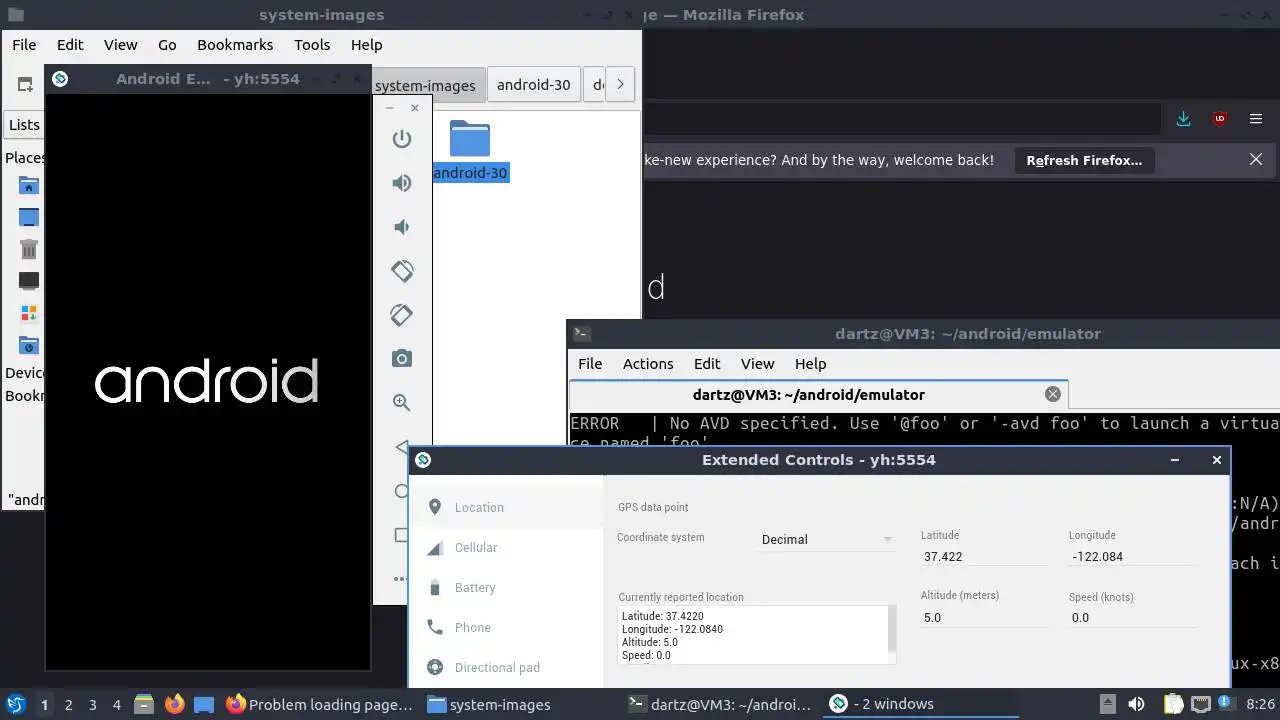This screenshot has width=1280, height=720.
Task: Open Directional pad section in Extended Controls
Action: [x=506, y=667]
